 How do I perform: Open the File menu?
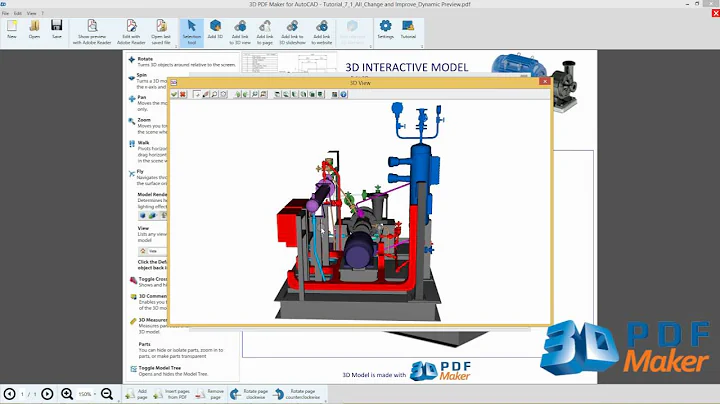click(x=6, y=13)
